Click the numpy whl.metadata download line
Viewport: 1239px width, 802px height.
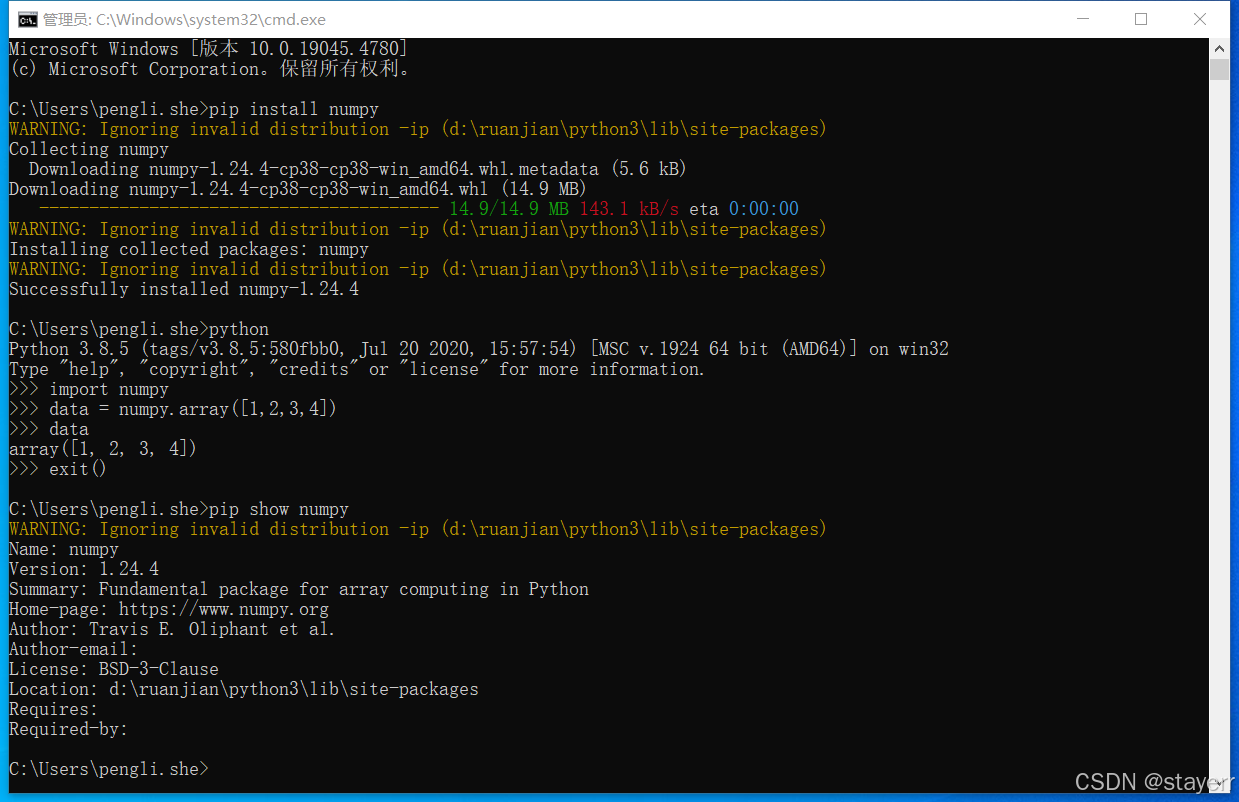click(358, 169)
